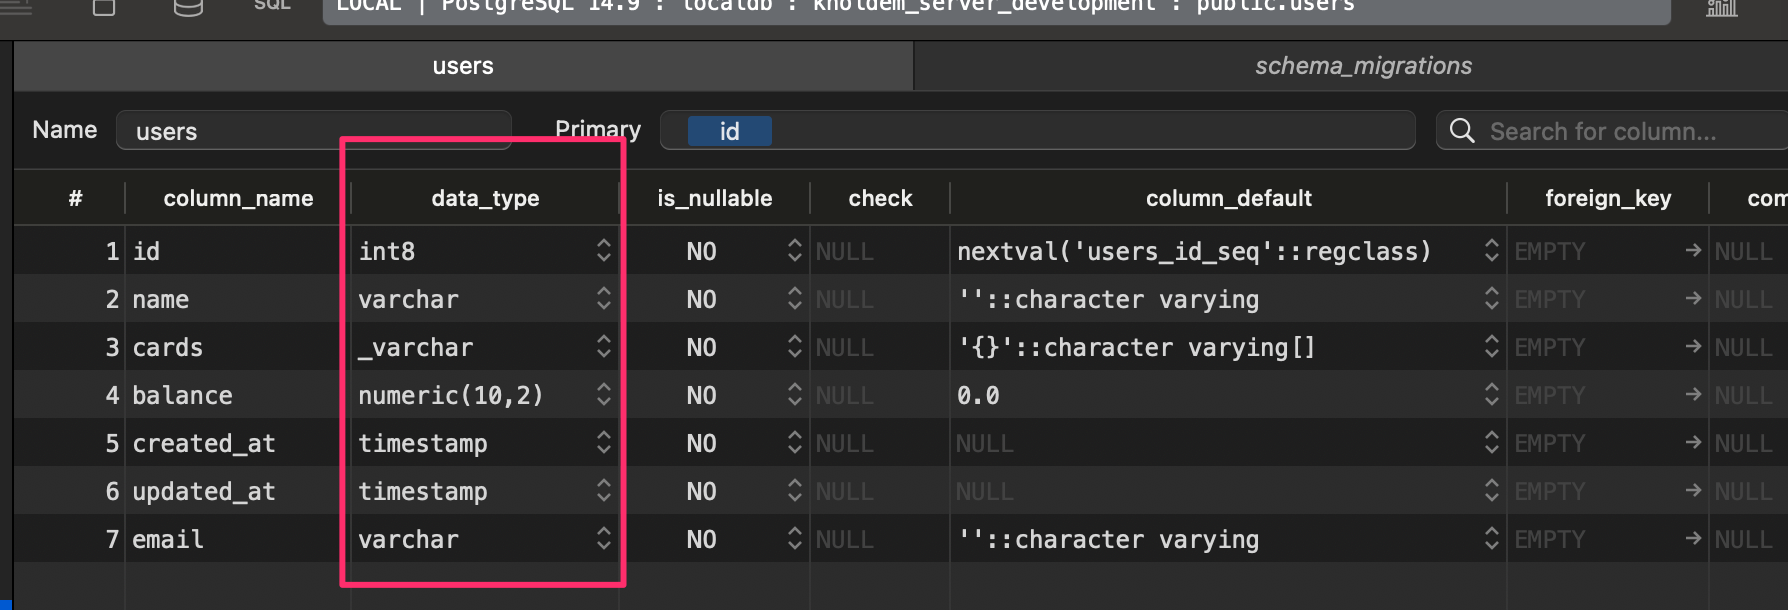Toggle is_nullable stepper for id column

click(x=794, y=251)
